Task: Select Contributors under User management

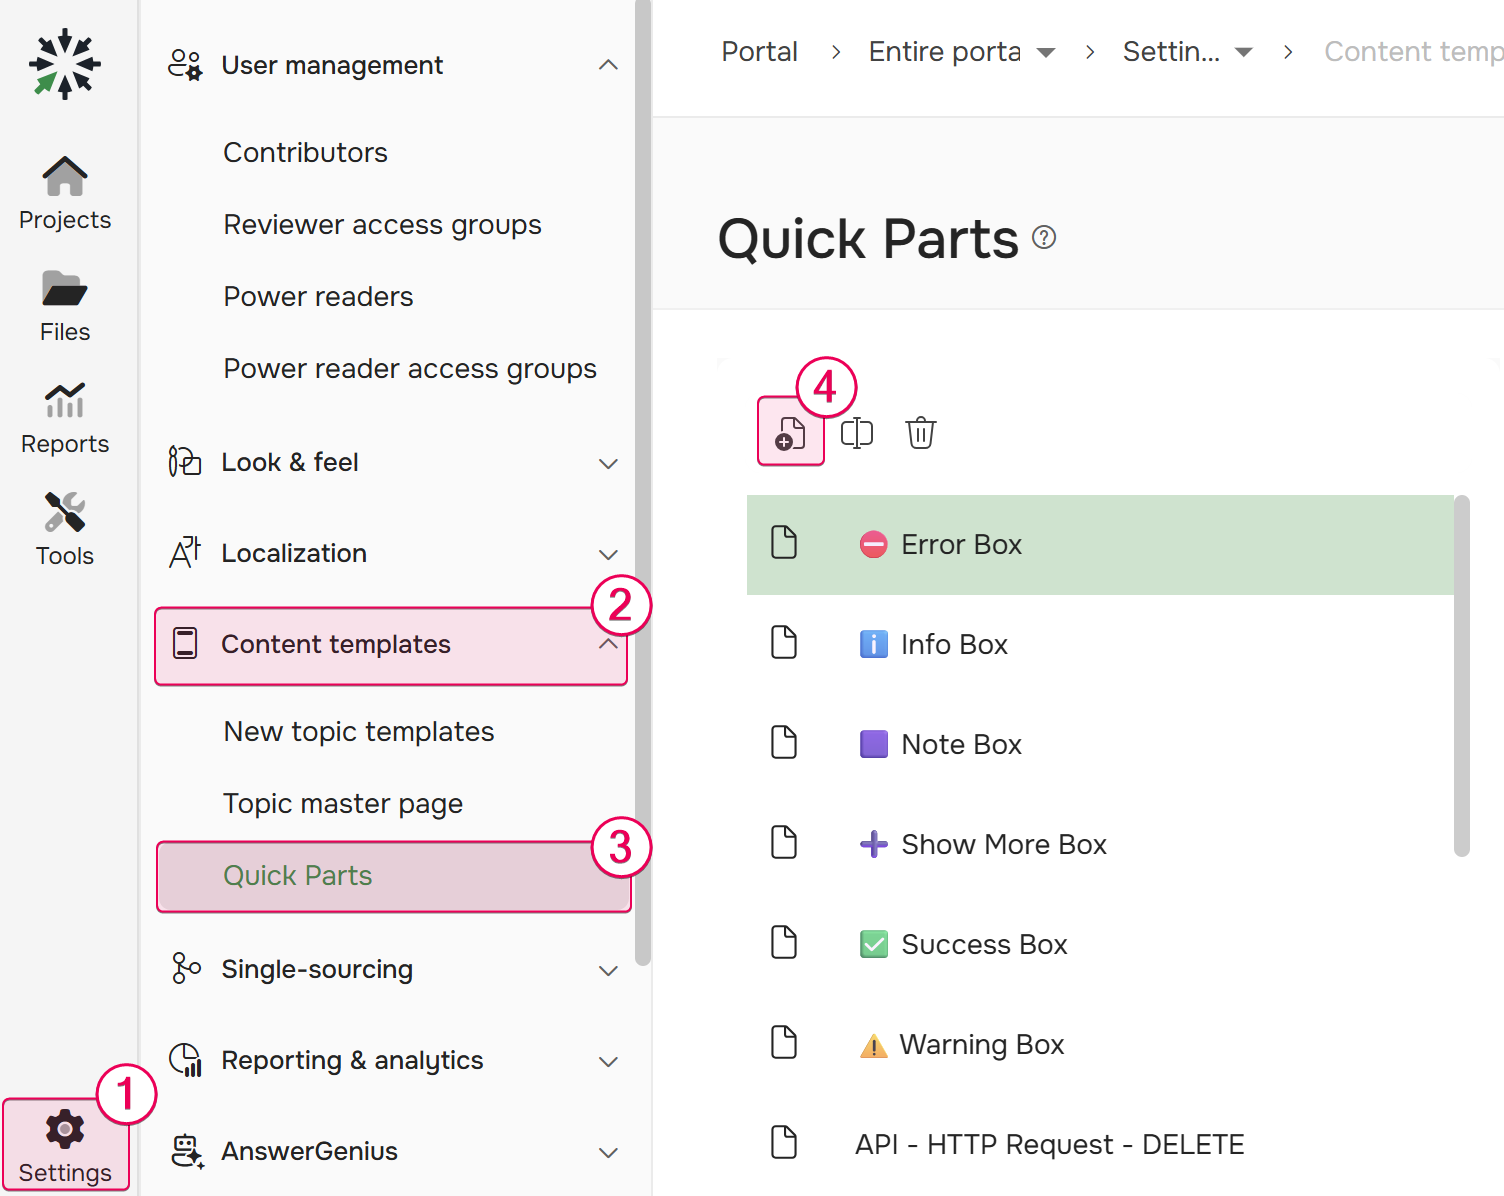Action: pyautogui.click(x=305, y=152)
